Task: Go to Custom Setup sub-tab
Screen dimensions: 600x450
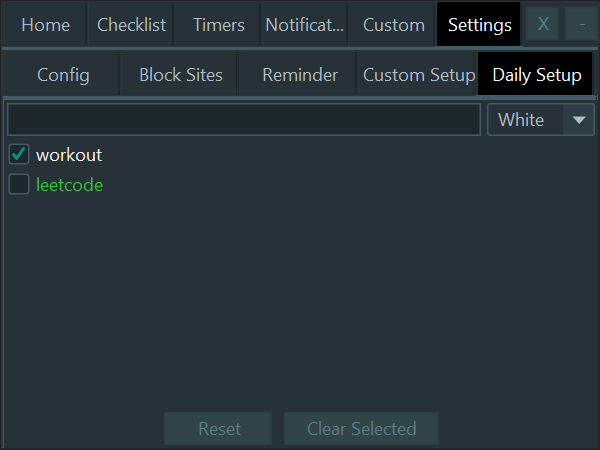Action: [x=418, y=75]
